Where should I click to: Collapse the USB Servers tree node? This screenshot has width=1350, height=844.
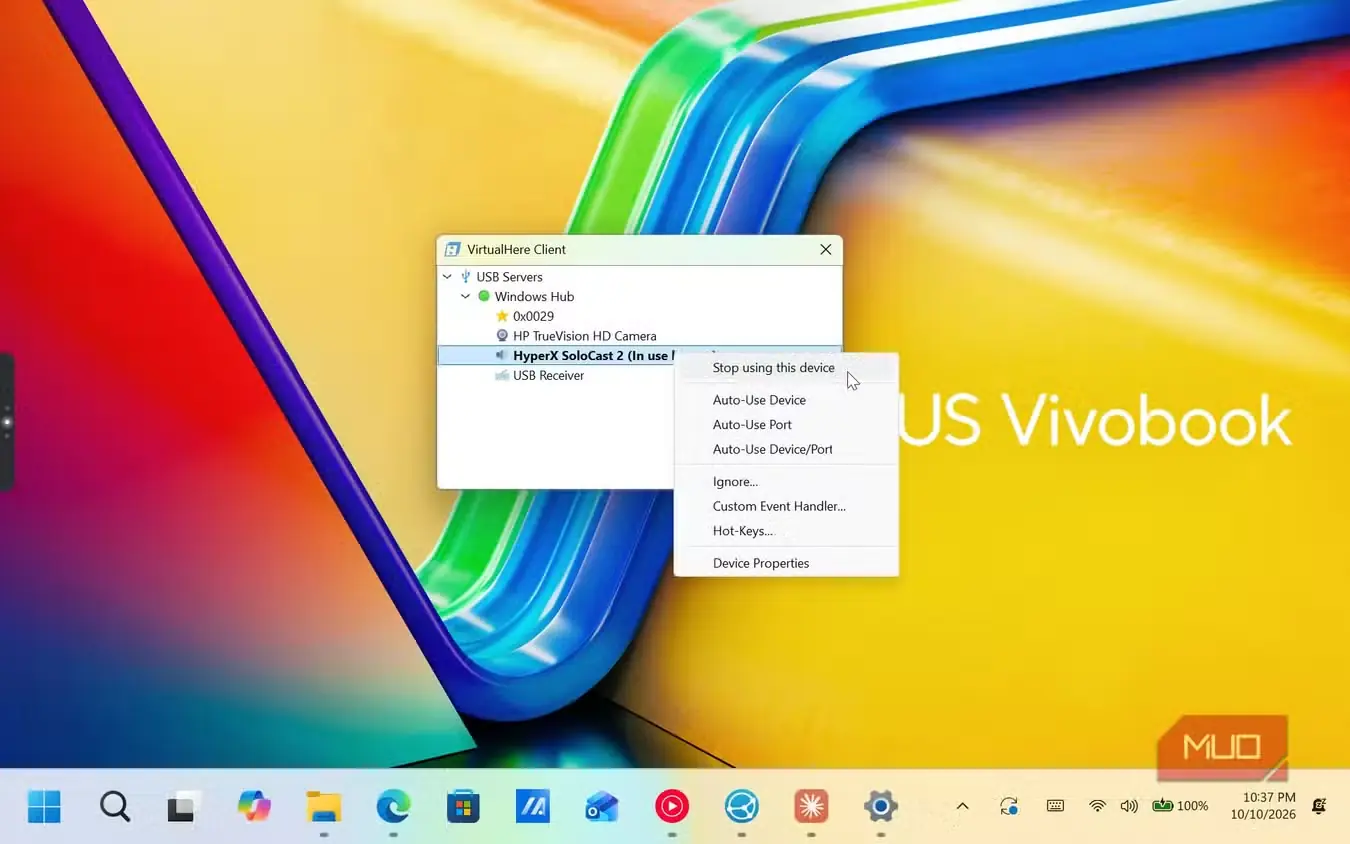[447, 277]
